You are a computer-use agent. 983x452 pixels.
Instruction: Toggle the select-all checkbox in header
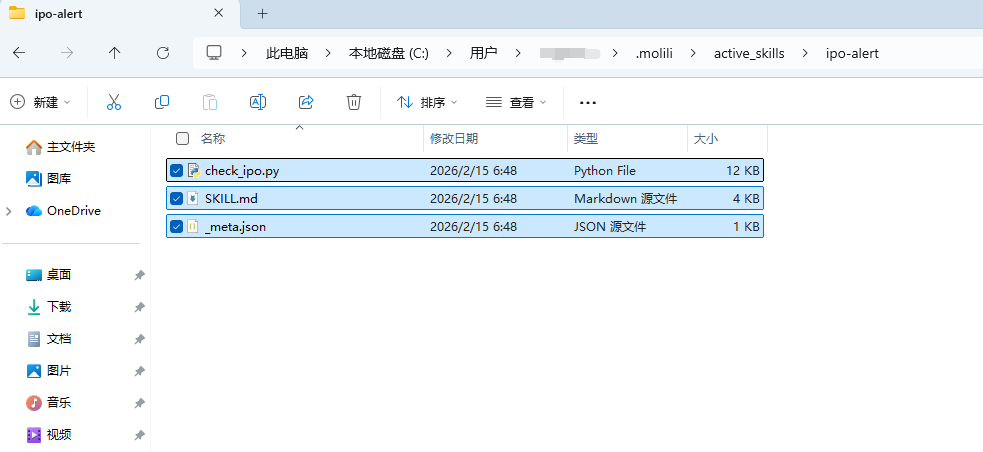[x=182, y=138]
